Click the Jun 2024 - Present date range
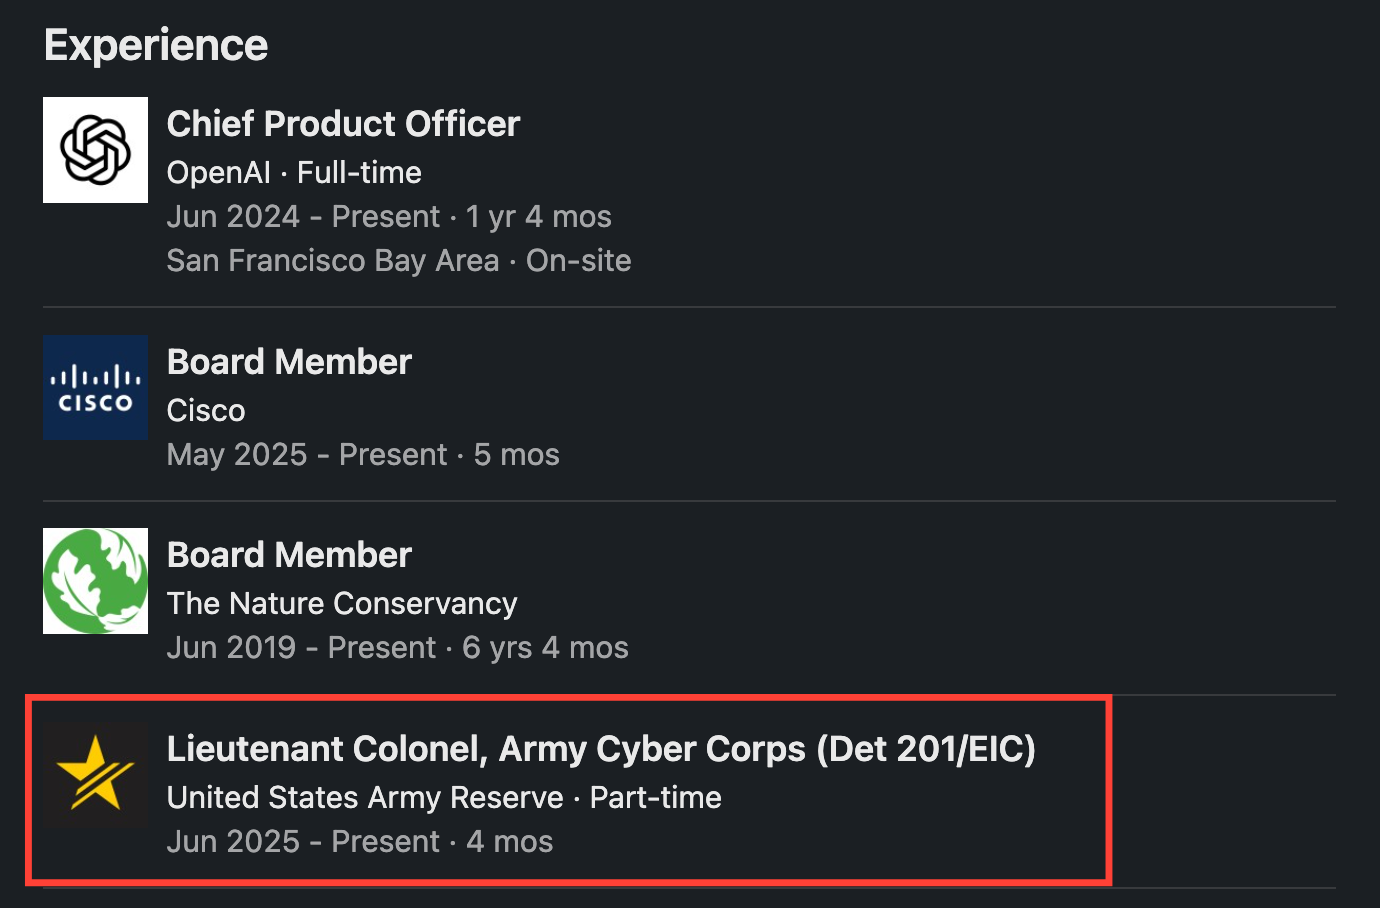Viewport: 1380px width, 908px height. 303,217
